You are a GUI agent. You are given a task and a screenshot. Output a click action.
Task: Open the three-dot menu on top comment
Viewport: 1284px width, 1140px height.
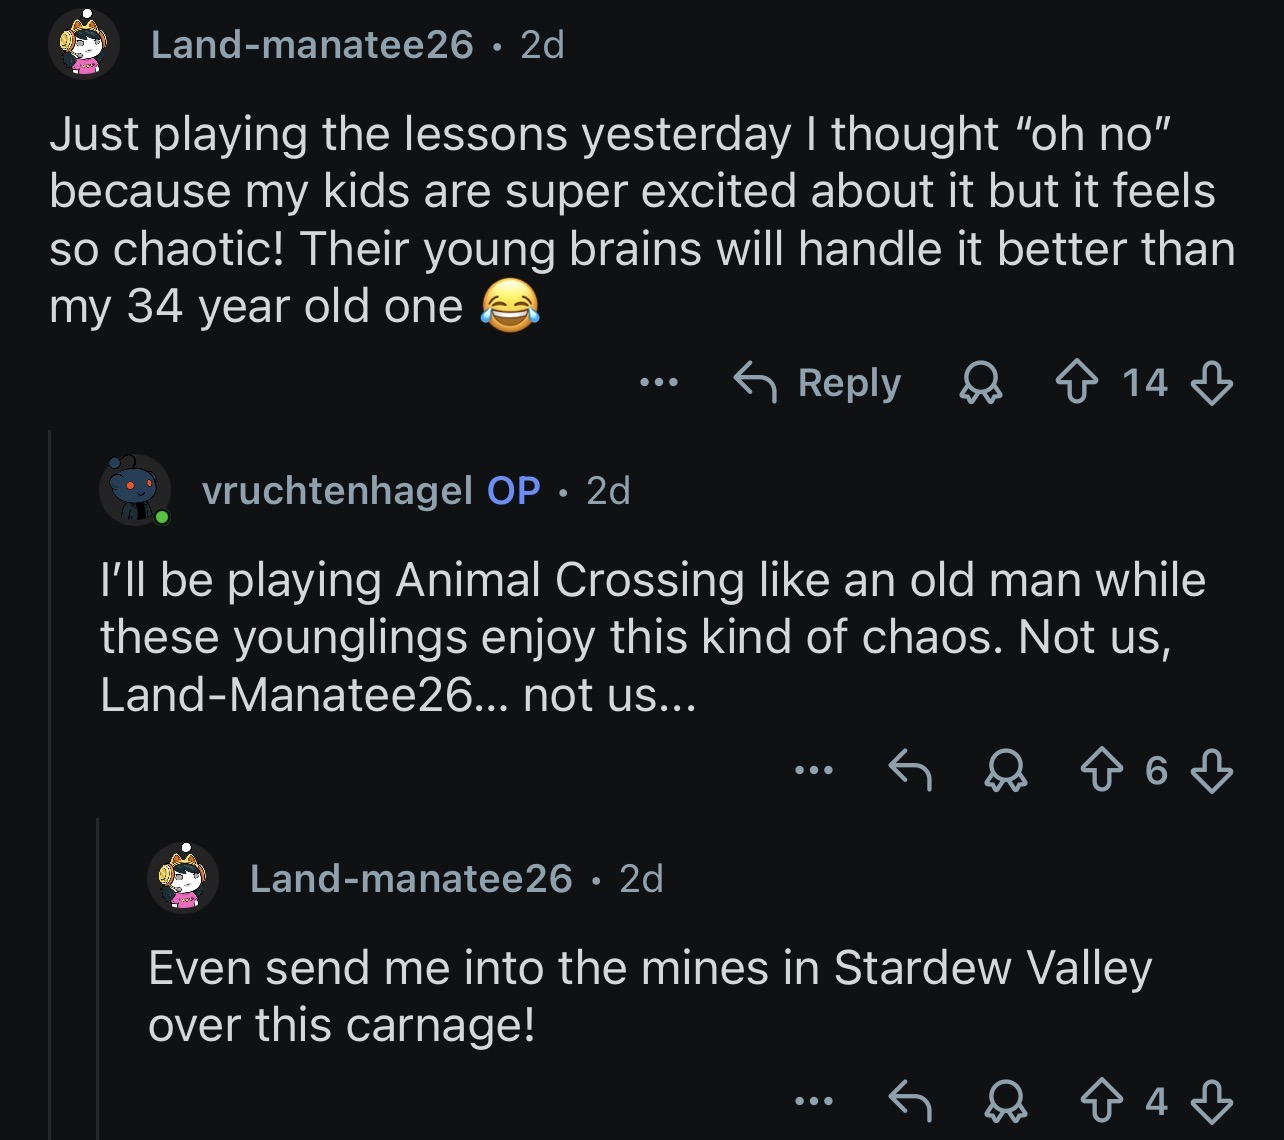[659, 383]
